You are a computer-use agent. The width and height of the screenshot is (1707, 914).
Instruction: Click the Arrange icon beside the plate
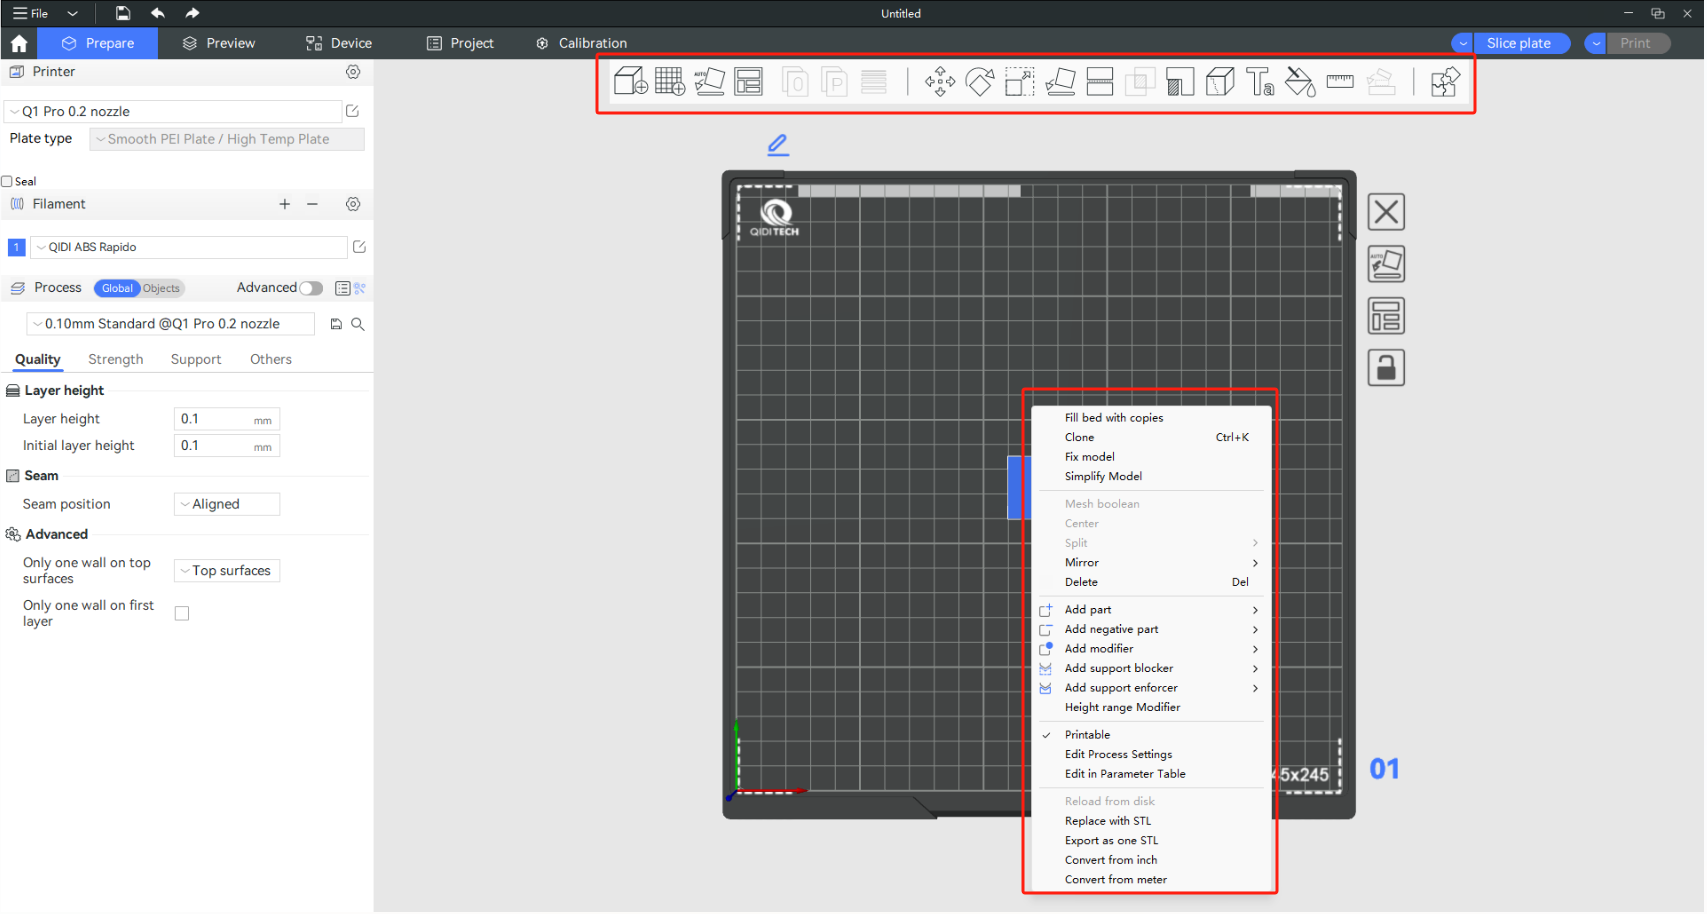(x=1386, y=315)
